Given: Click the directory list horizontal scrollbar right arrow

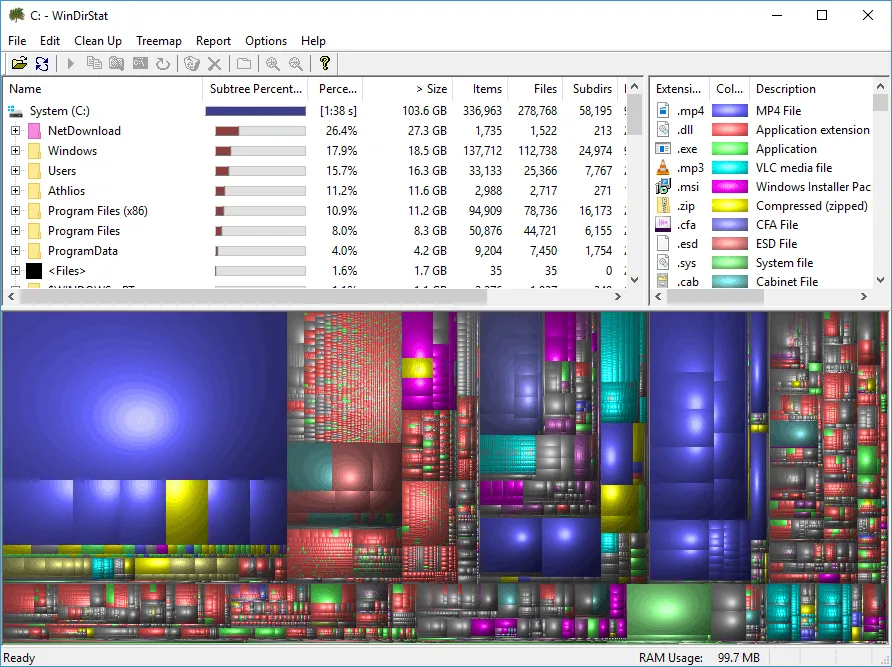Looking at the screenshot, I should [x=618, y=297].
